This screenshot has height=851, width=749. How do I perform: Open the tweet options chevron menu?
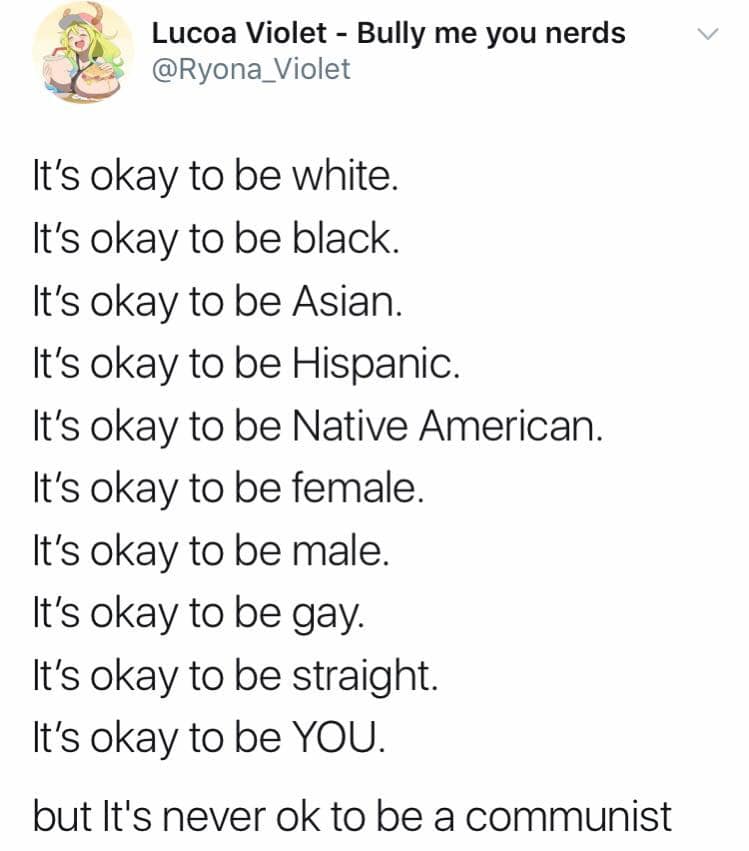pos(708,34)
